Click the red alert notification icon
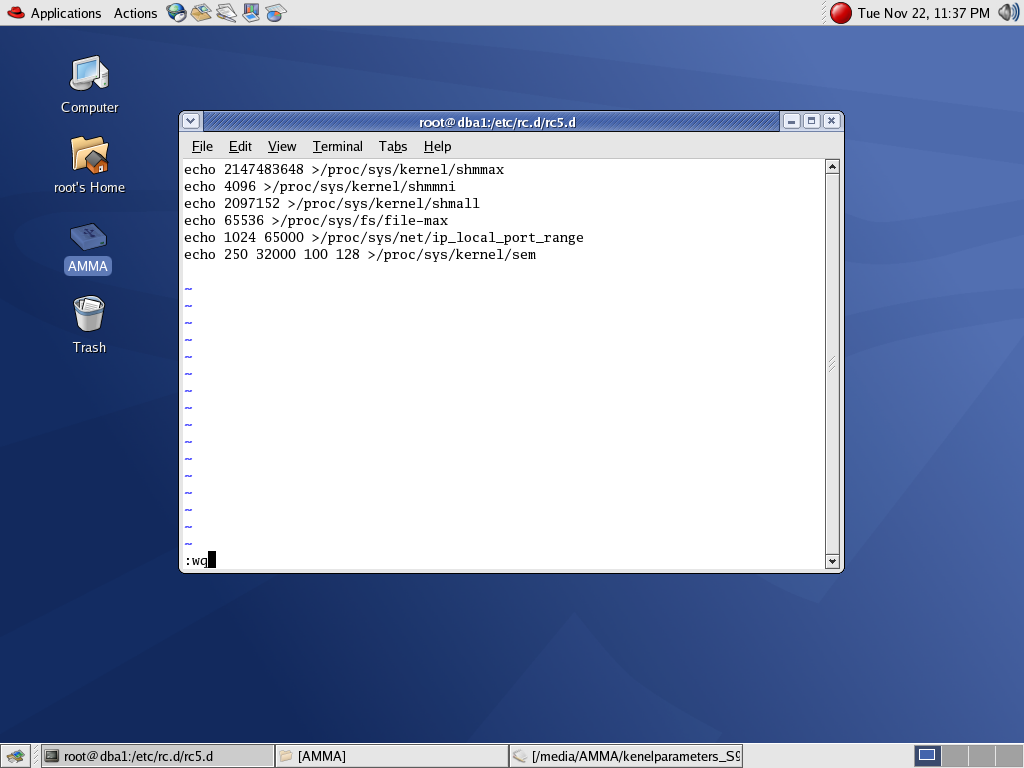 pos(840,13)
